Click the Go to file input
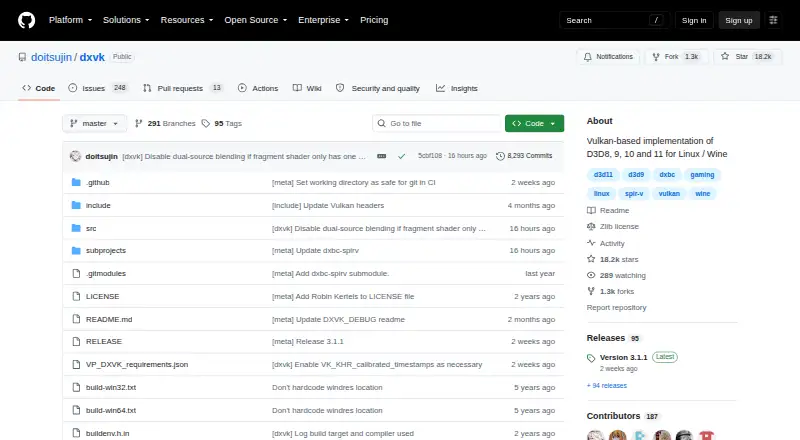800x440 pixels. [437, 124]
